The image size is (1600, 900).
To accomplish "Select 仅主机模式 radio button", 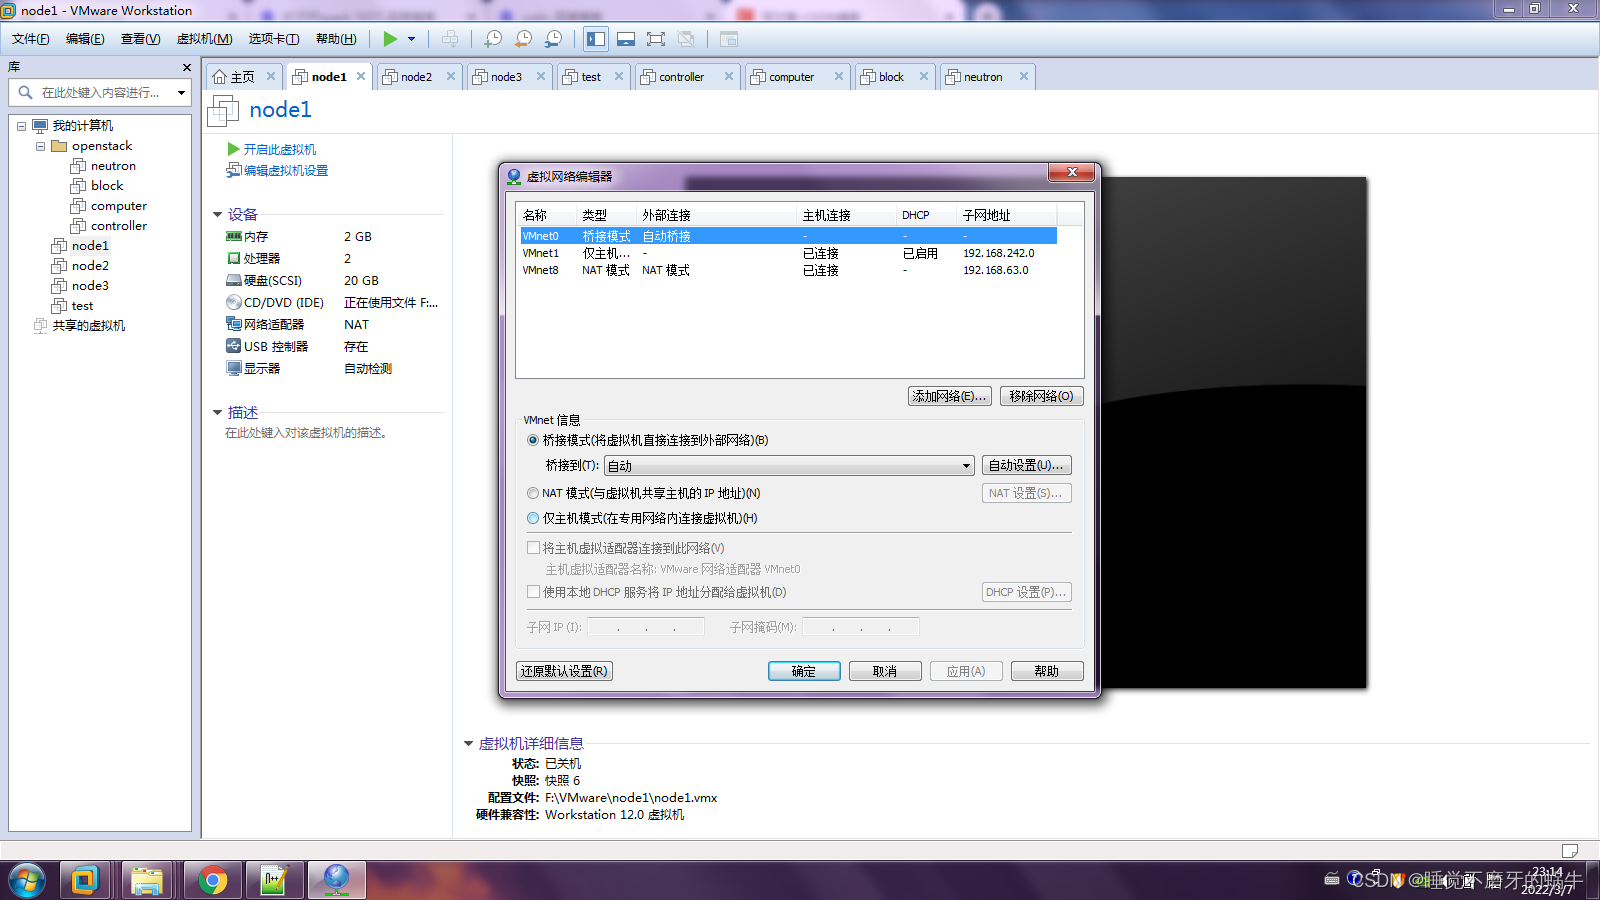I will [533, 518].
